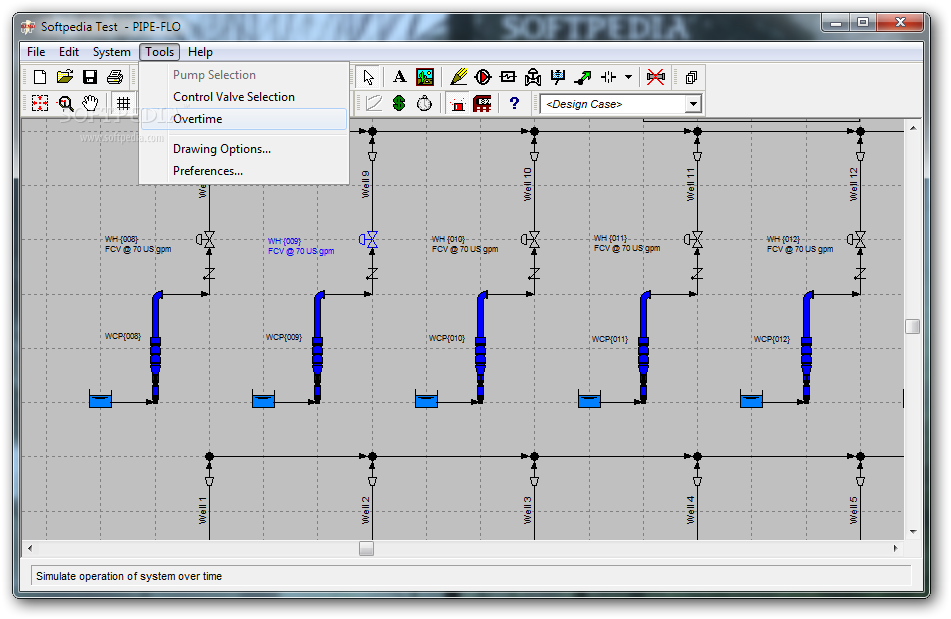This screenshot has width=951, height=619.
Task: Click the horizontal scrollbar left arrow
Action: [30, 548]
